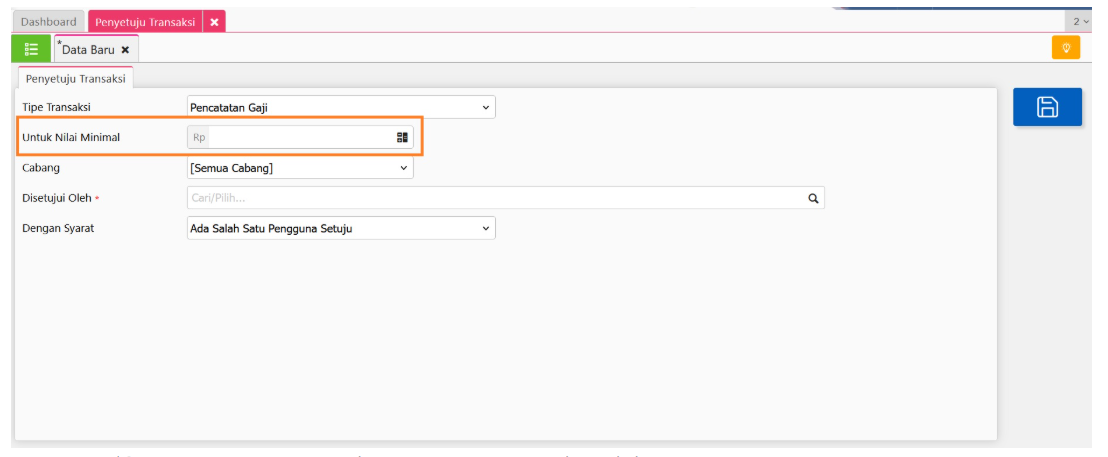The image size is (1108, 457).
Task: Open calculator icon in Untuk Nilai Minimal
Action: 402,138
